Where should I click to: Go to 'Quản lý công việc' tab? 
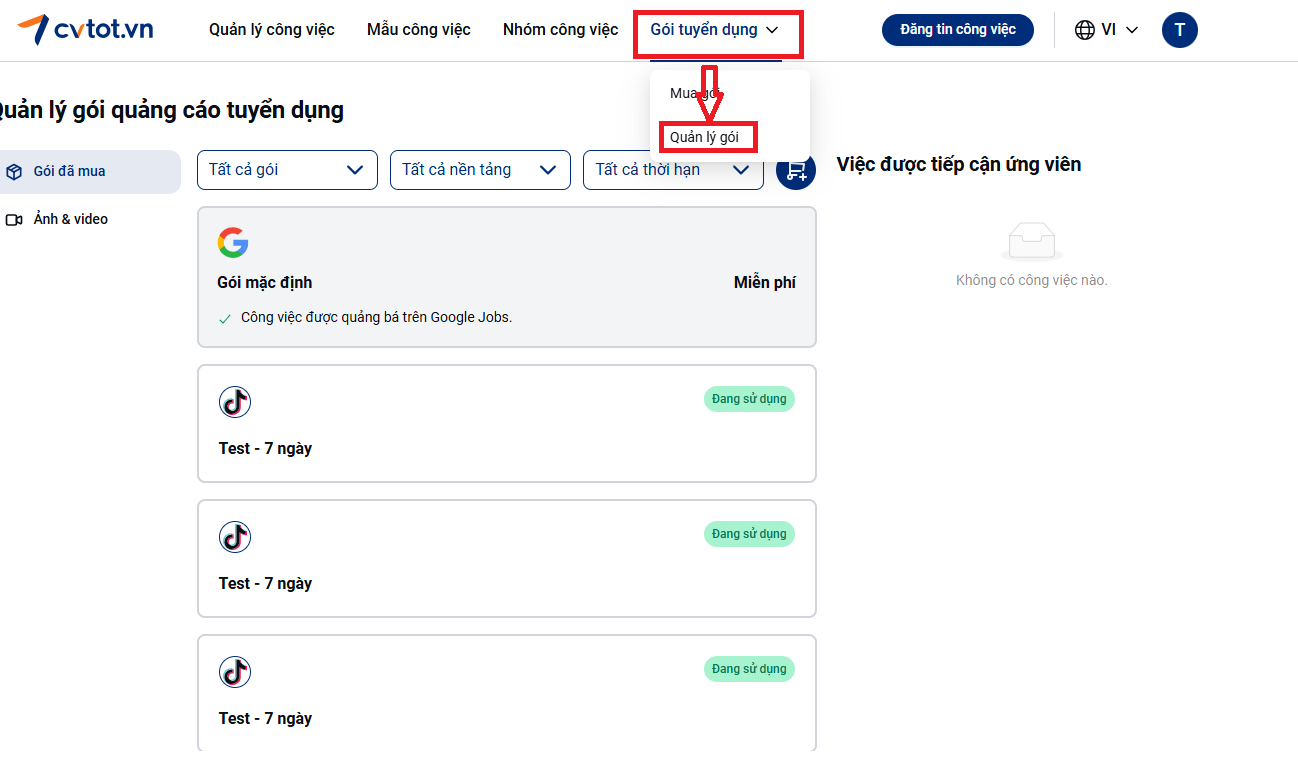pos(272,30)
